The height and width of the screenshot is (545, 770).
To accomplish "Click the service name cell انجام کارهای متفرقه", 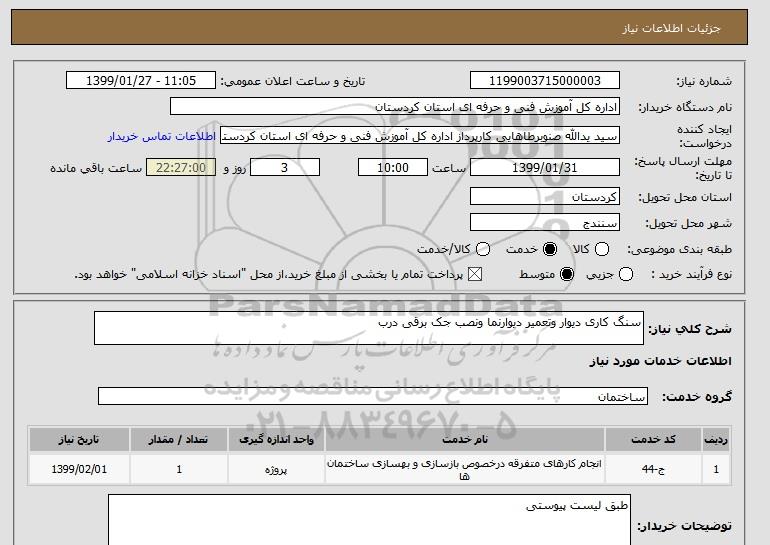I will tap(465, 469).
